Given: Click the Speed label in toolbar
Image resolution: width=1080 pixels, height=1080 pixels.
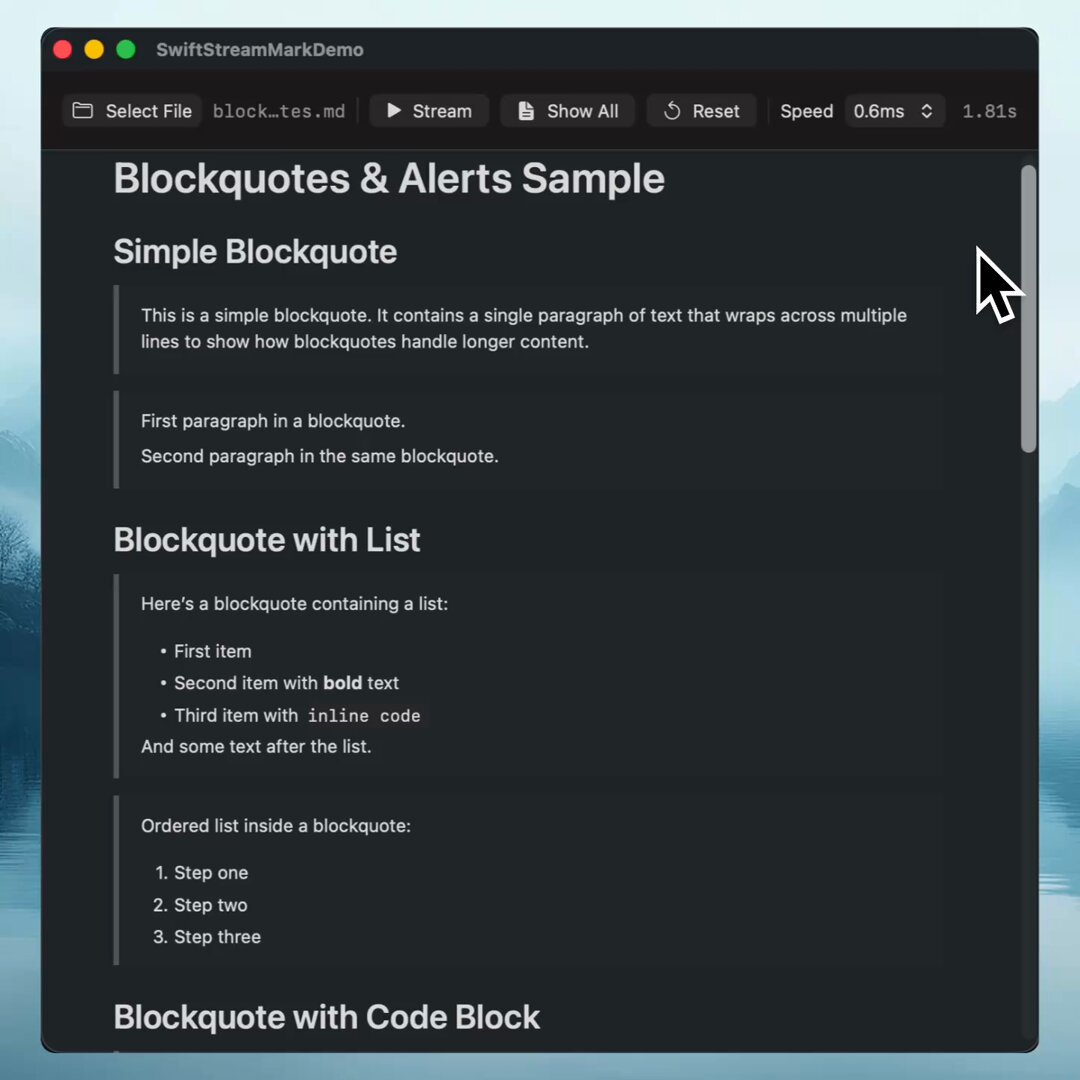Looking at the screenshot, I should tap(807, 112).
